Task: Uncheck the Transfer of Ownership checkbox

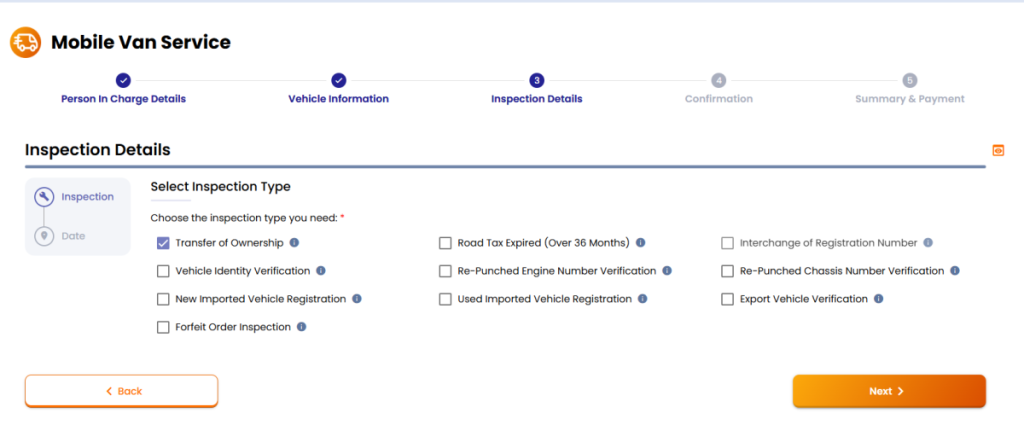Action: (163, 243)
